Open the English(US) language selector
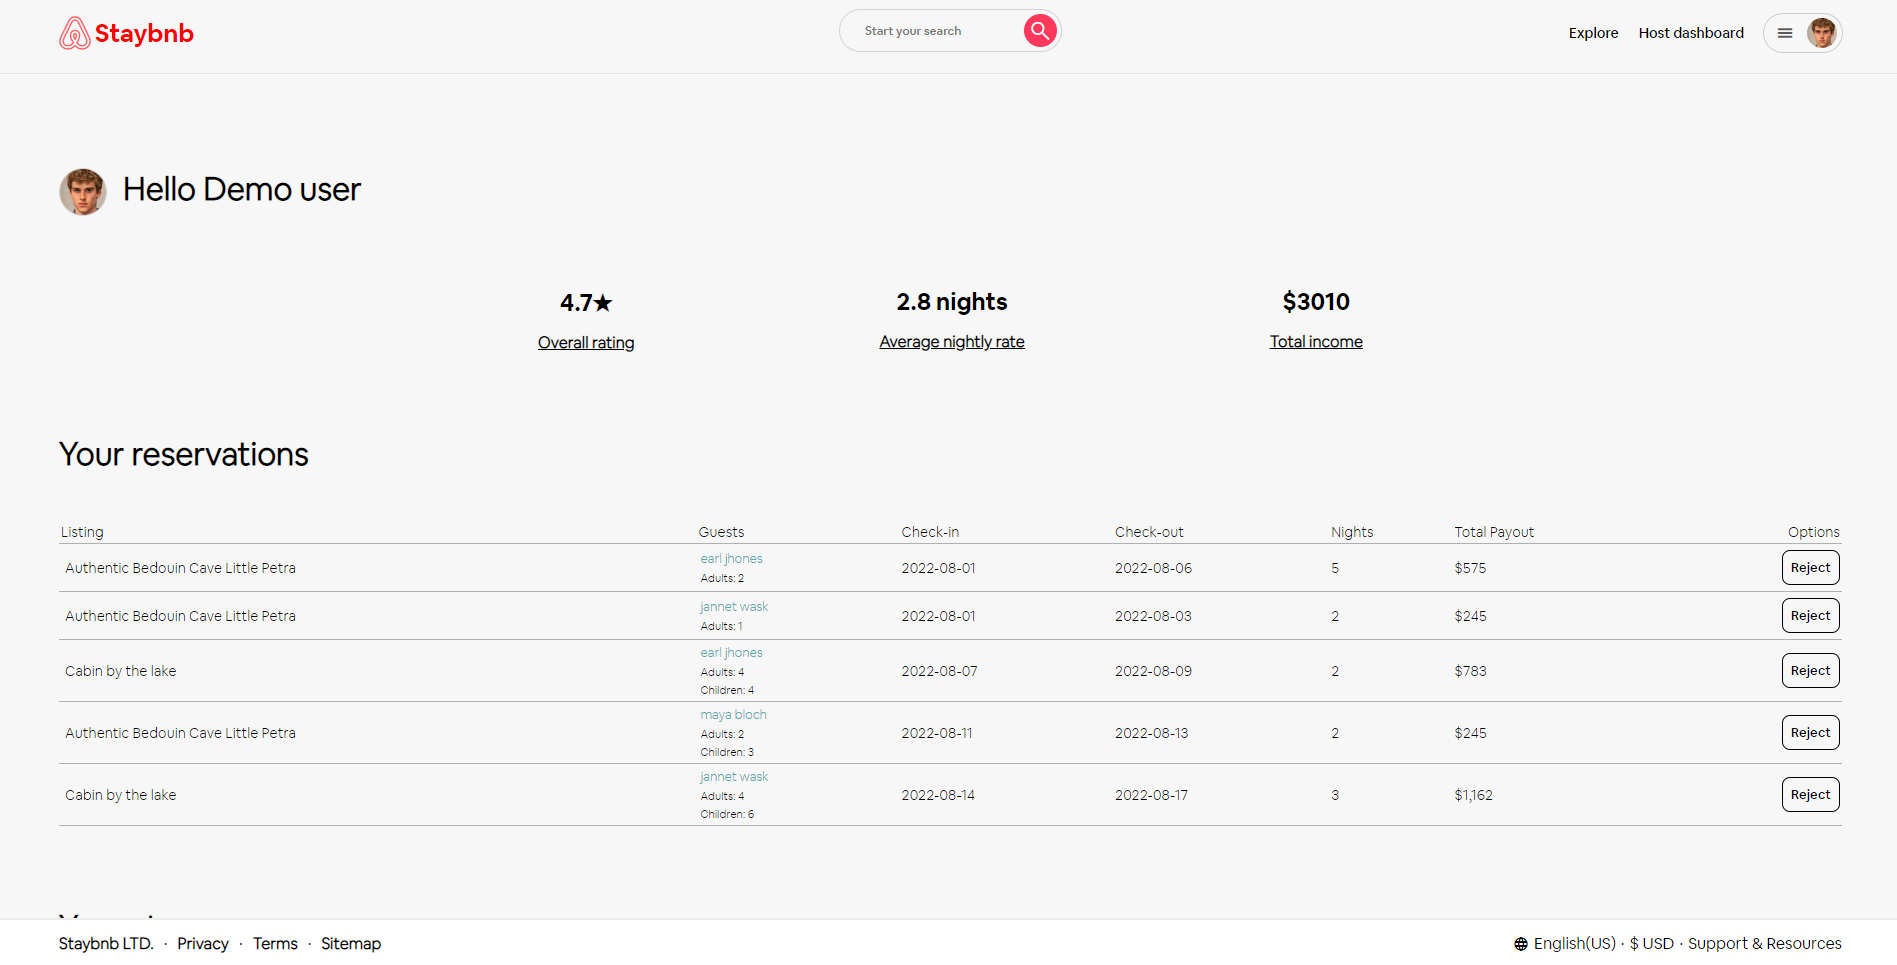The width and height of the screenshot is (1897, 965). pos(1575,942)
